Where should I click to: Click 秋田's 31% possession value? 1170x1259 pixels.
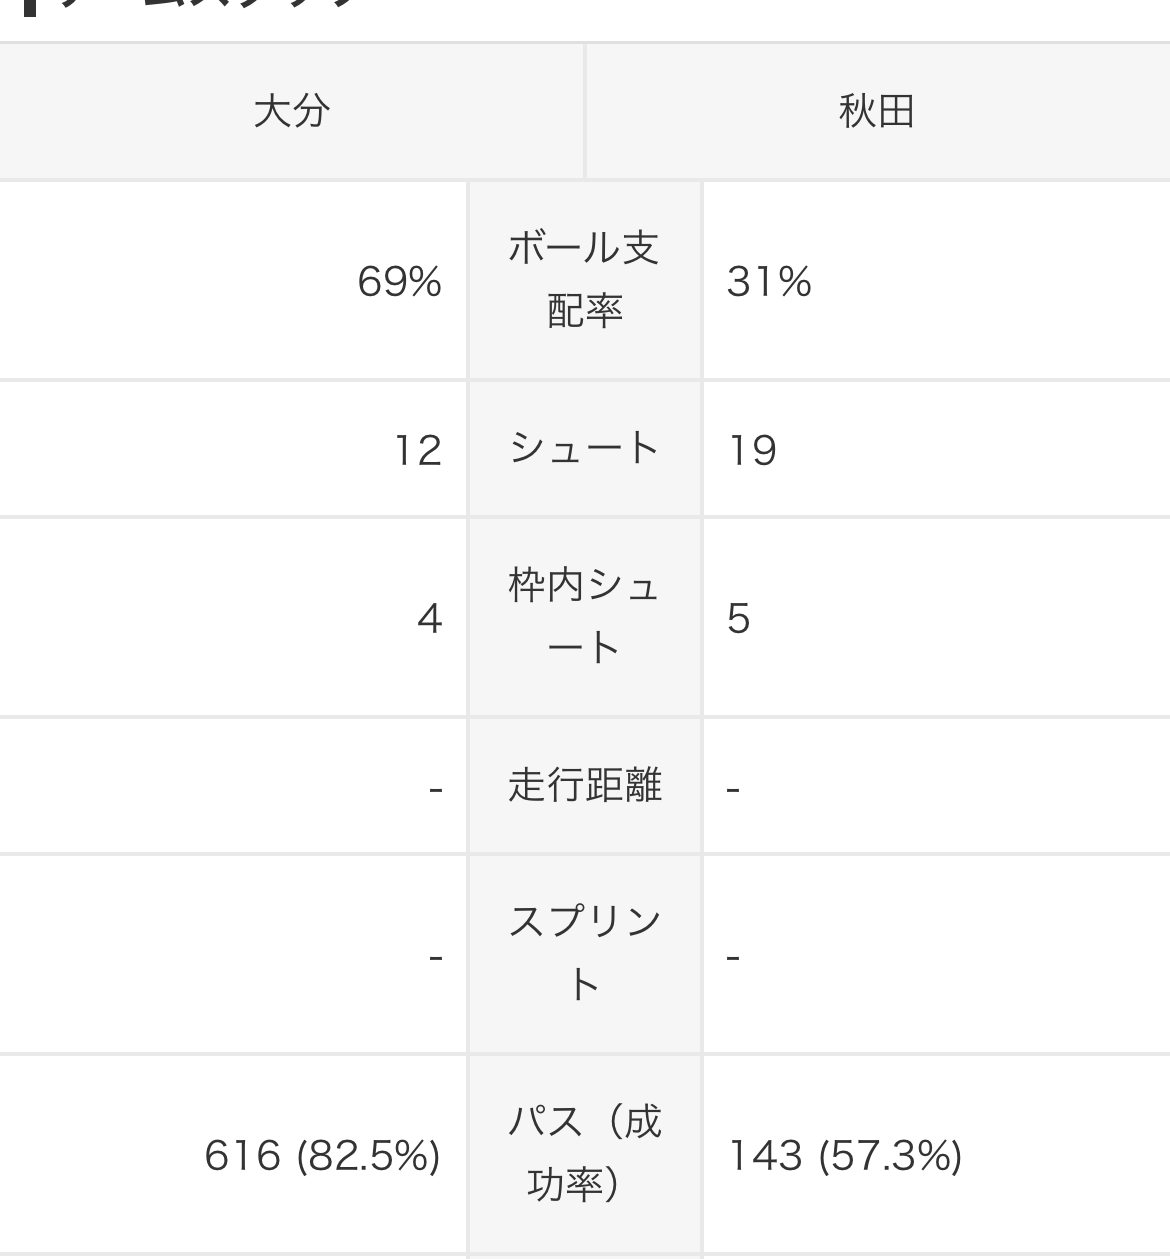[x=769, y=282]
